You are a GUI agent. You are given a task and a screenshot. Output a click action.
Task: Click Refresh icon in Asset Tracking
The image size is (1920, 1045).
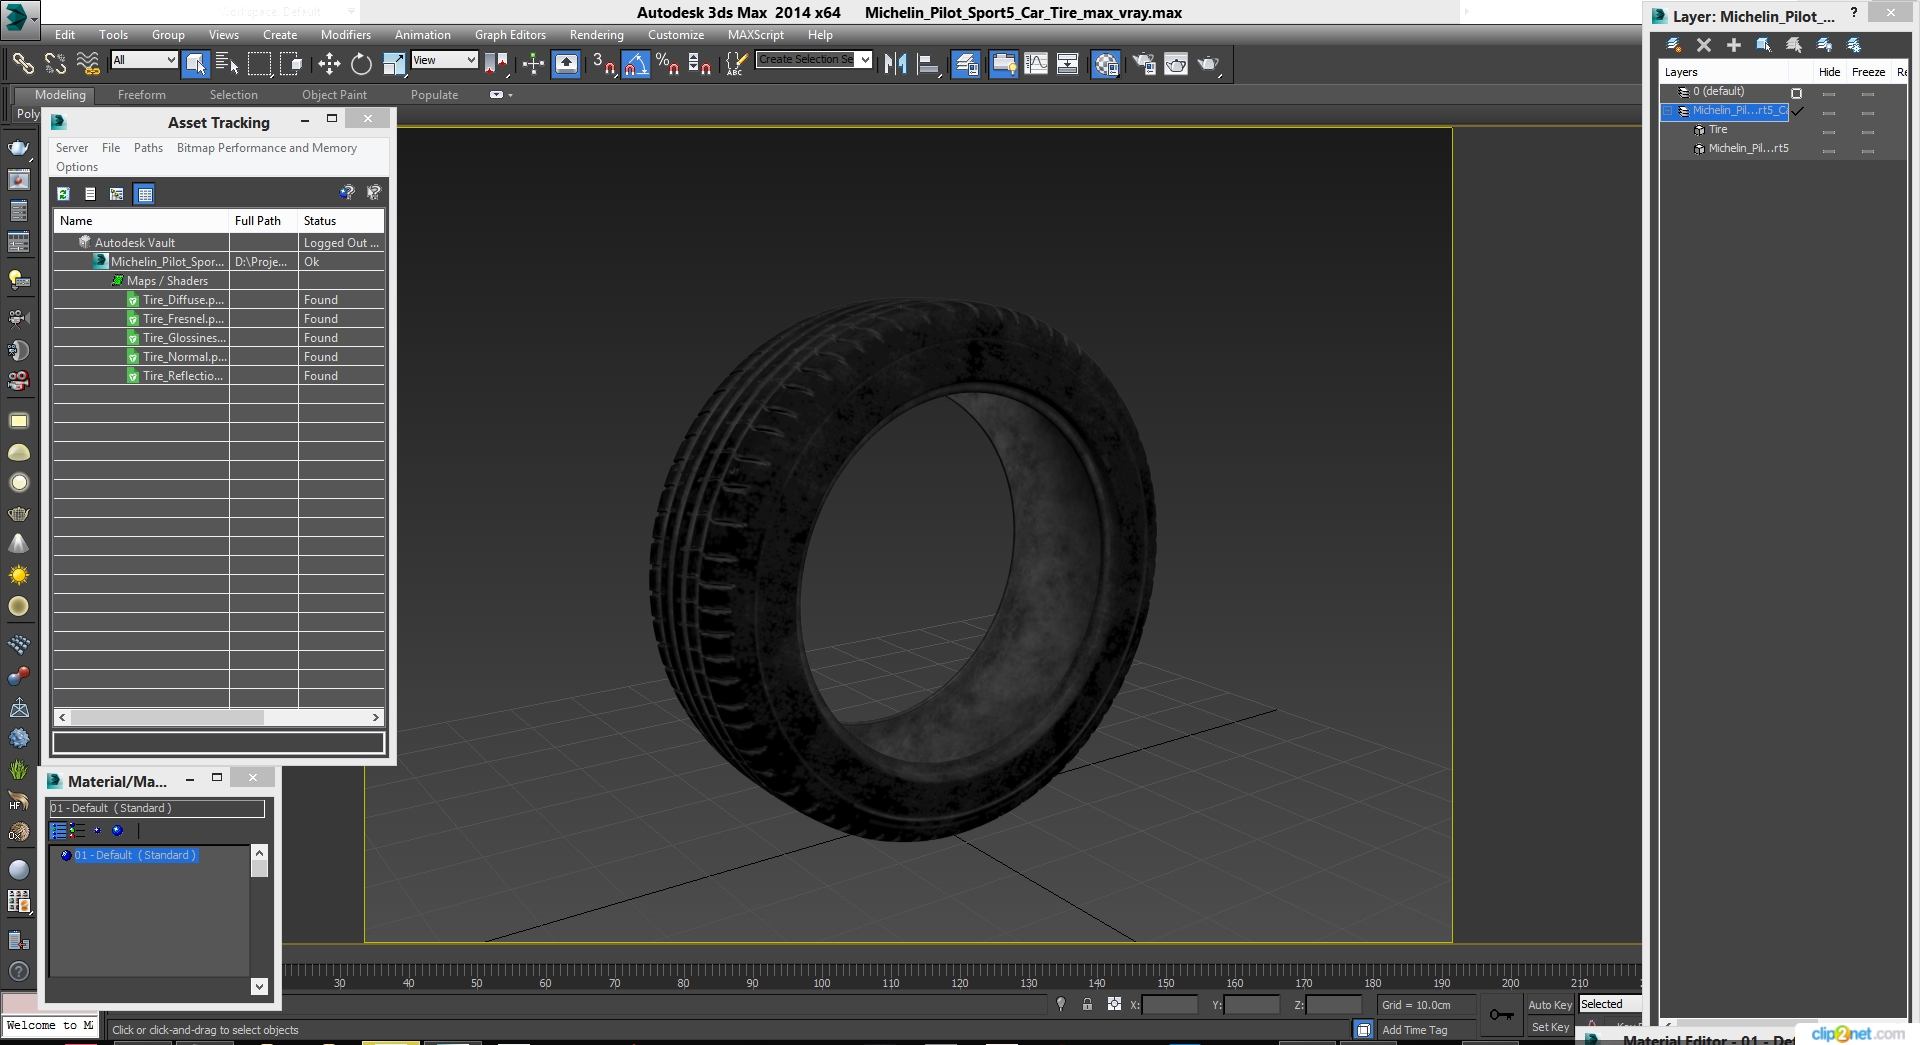pyautogui.click(x=63, y=194)
